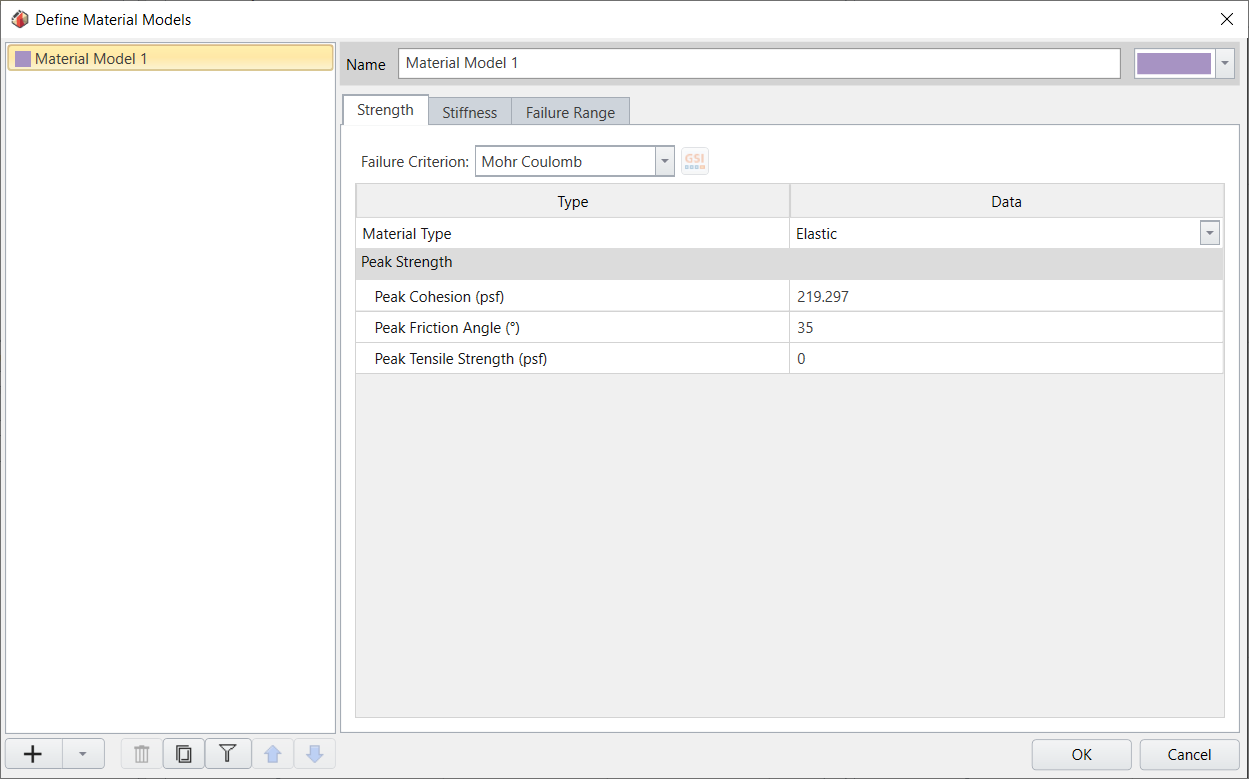The width and height of the screenshot is (1249, 779).
Task: Open the Failure Criterion dropdown
Action: (x=664, y=160)
